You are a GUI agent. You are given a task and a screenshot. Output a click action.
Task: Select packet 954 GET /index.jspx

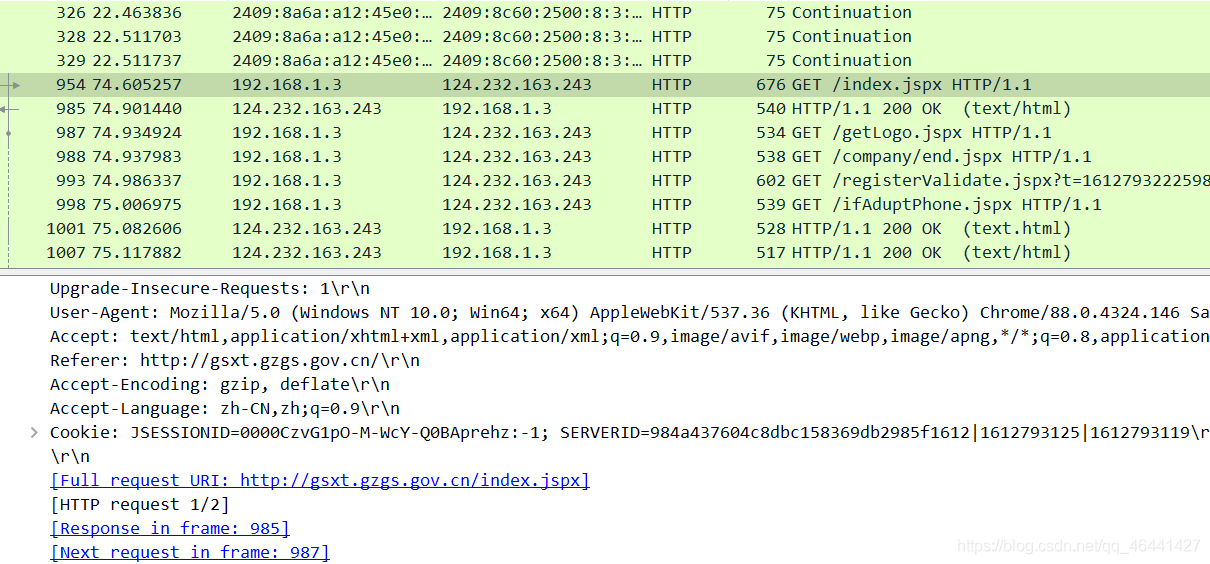(x=605, y=85)
